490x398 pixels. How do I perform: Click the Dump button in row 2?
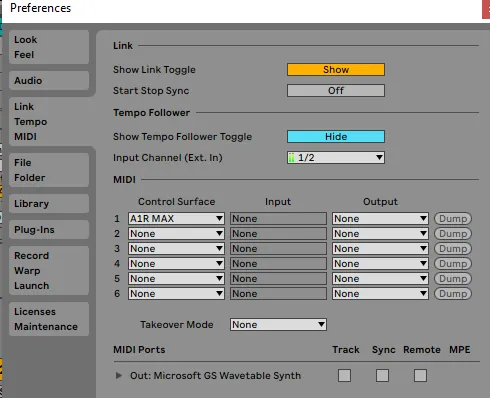click(453, 233)
